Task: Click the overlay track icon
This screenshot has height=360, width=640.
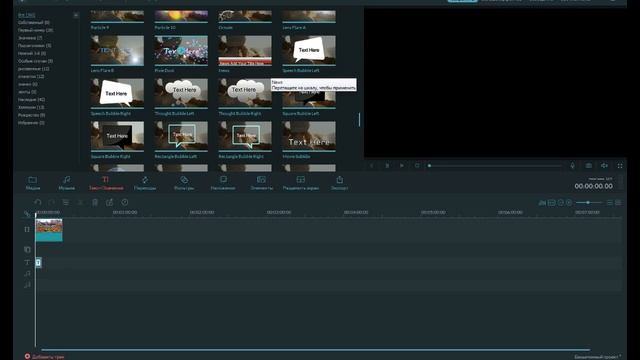Action: tap(27, 249)
